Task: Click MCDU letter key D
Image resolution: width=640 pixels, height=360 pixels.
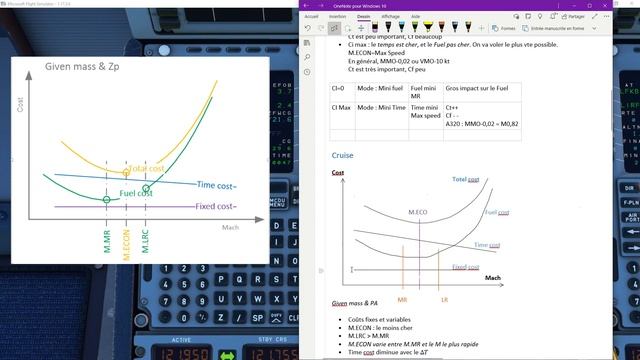Action: [277, 225]
